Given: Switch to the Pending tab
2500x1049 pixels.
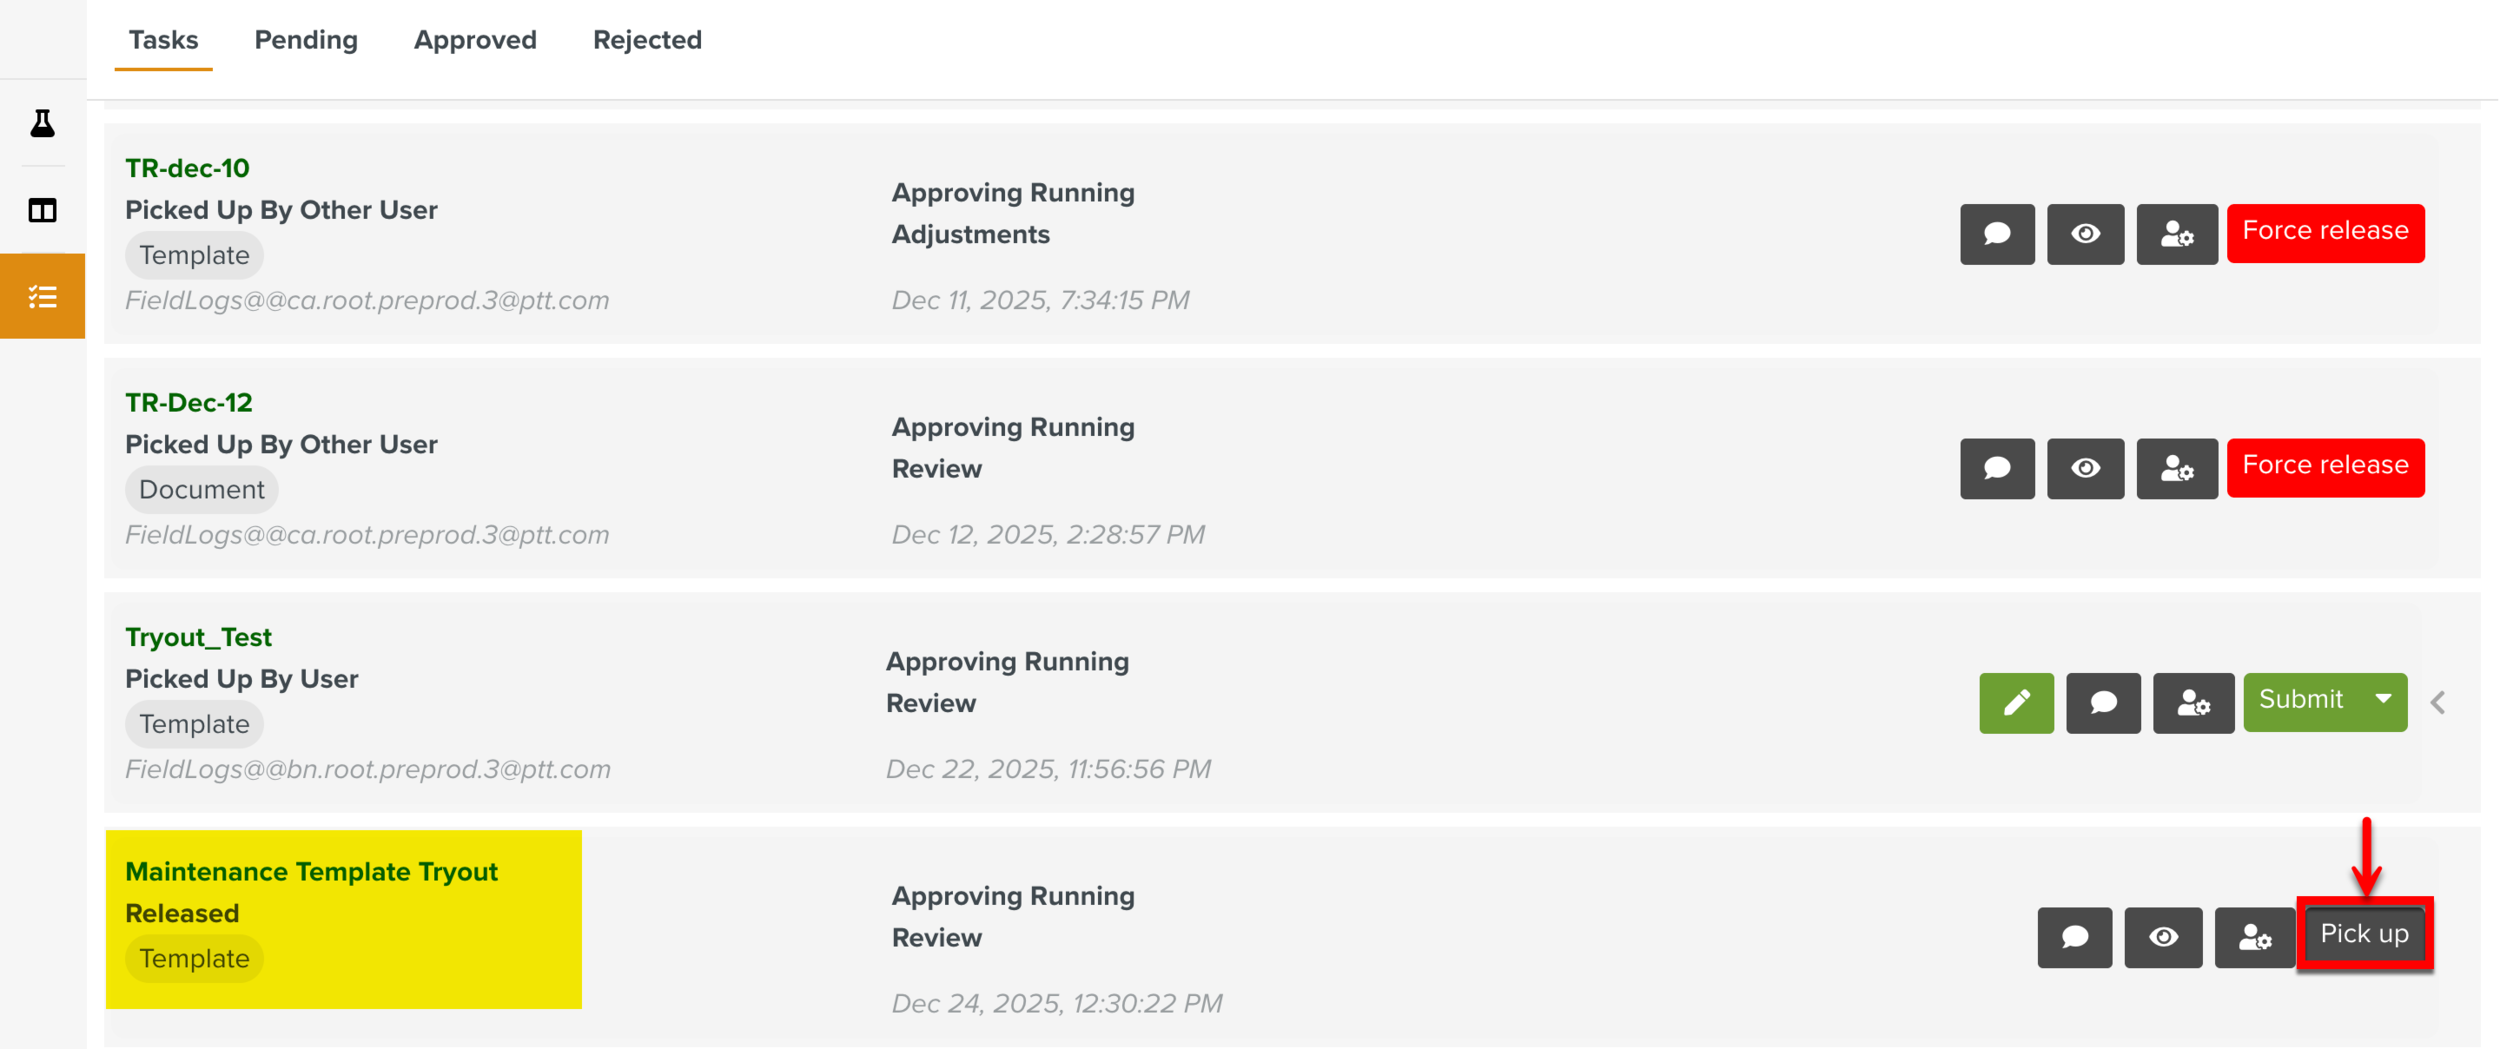Looking at the screenshot, I should (306, 40).
